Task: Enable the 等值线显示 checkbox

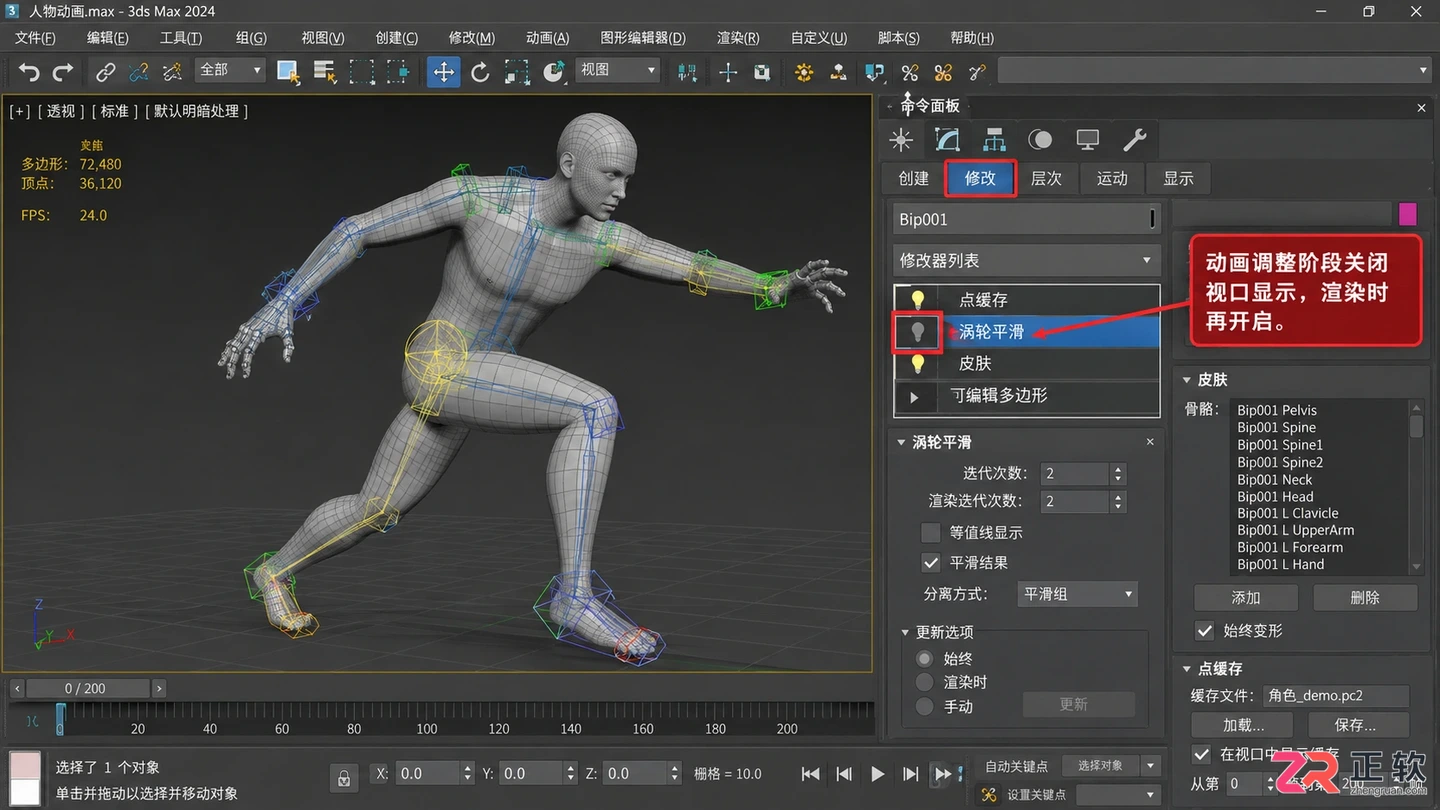Action: (931, 532)
